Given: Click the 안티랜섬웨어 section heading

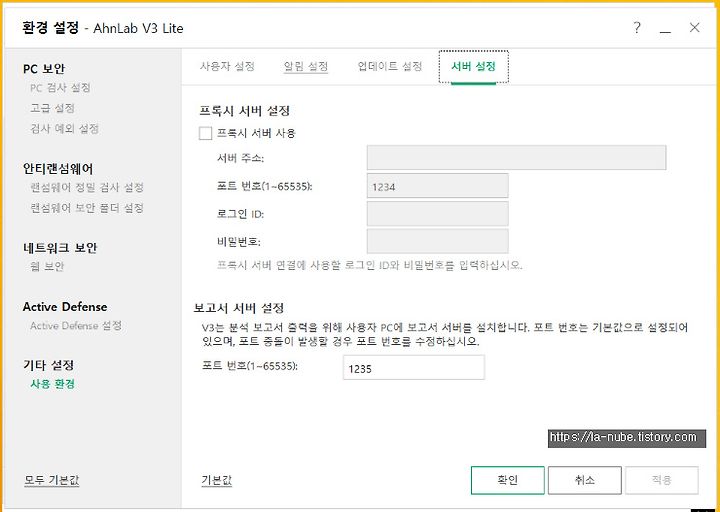Looking at the screenshot, I should (x=58, y=169).
